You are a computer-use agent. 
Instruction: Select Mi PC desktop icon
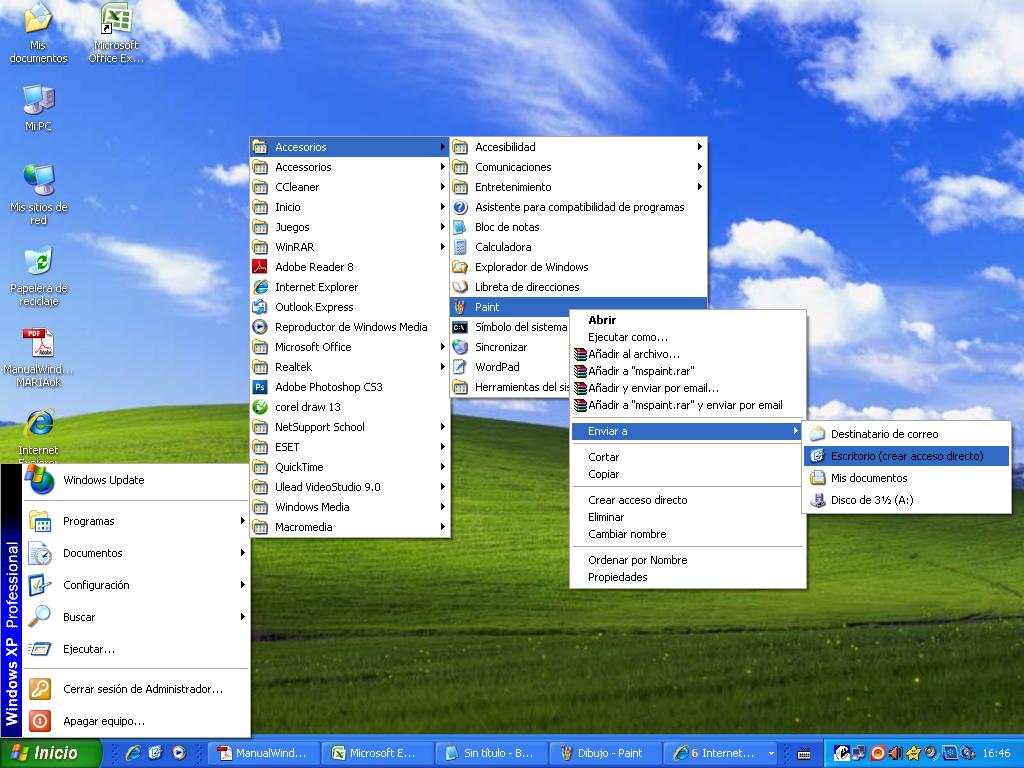coord(39,108)
